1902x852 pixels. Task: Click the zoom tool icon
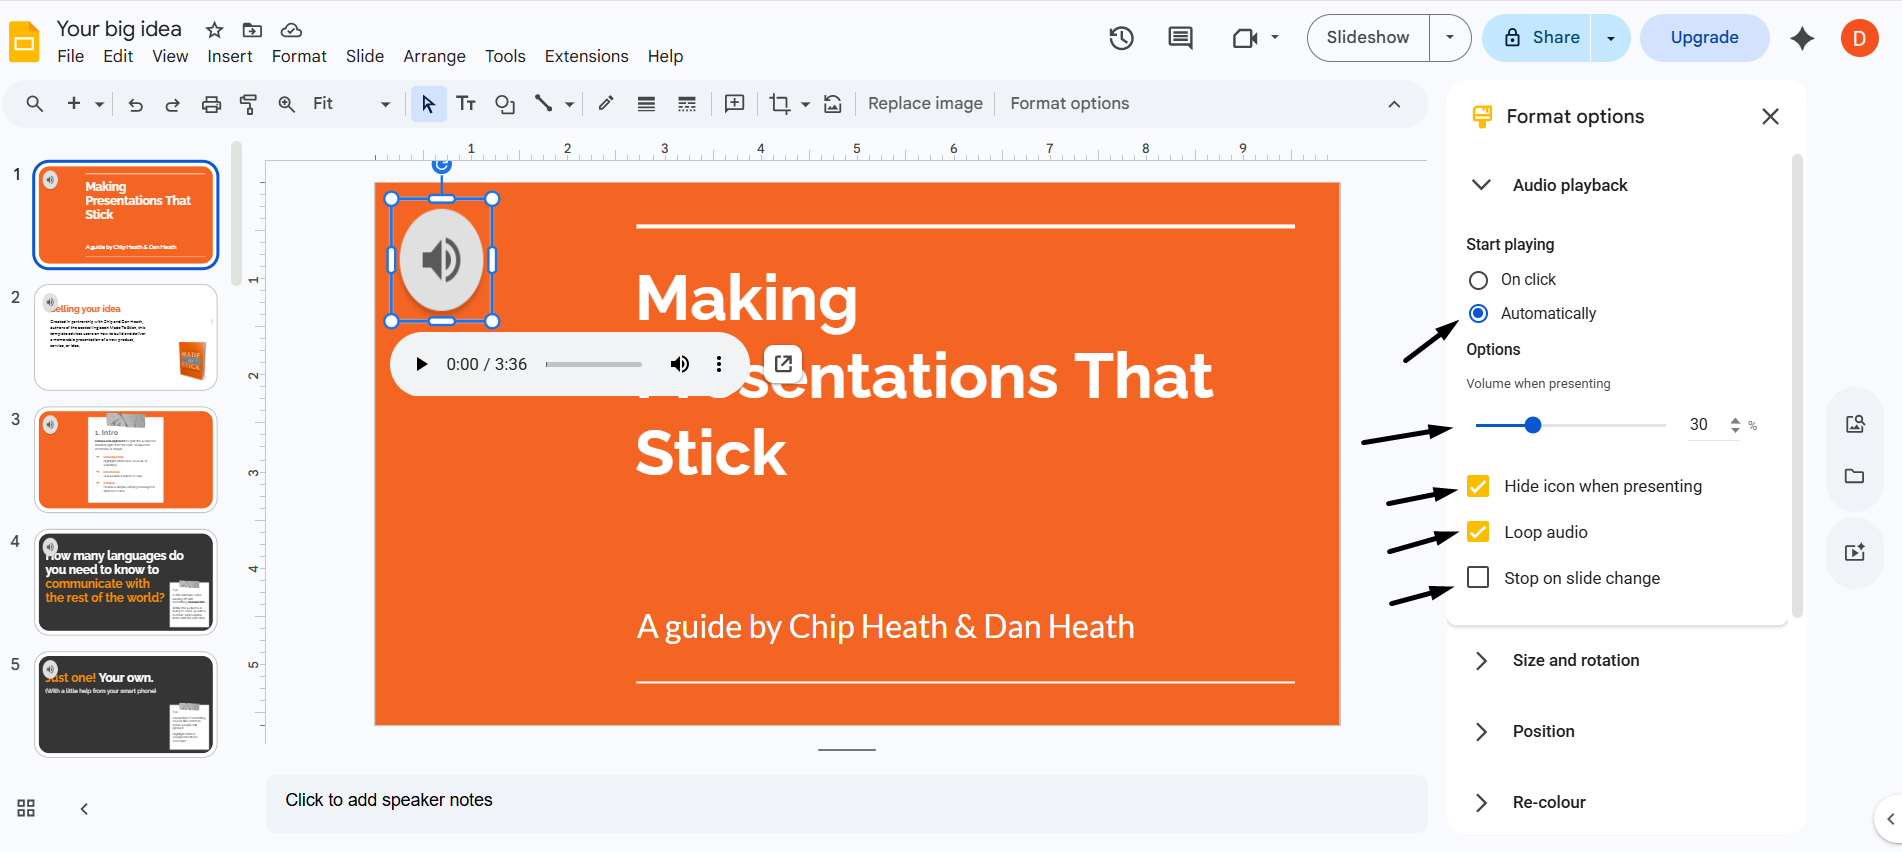click(287, 104)
